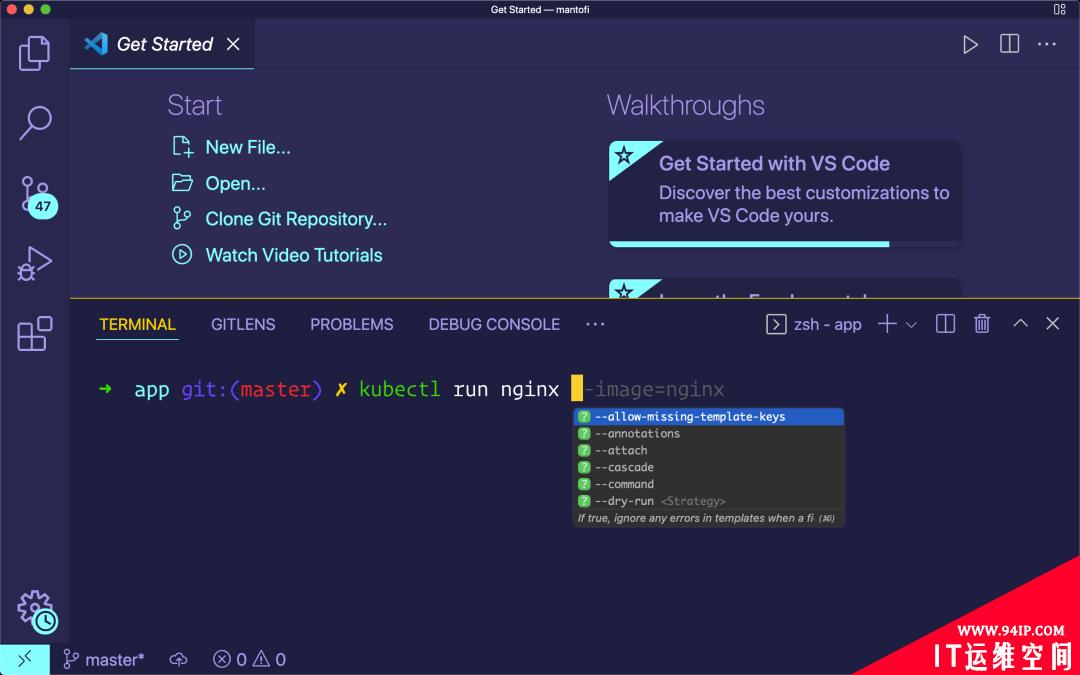Open the Run and Debug view
This screenshot has height=675, width=1080.
pos(34,264)
